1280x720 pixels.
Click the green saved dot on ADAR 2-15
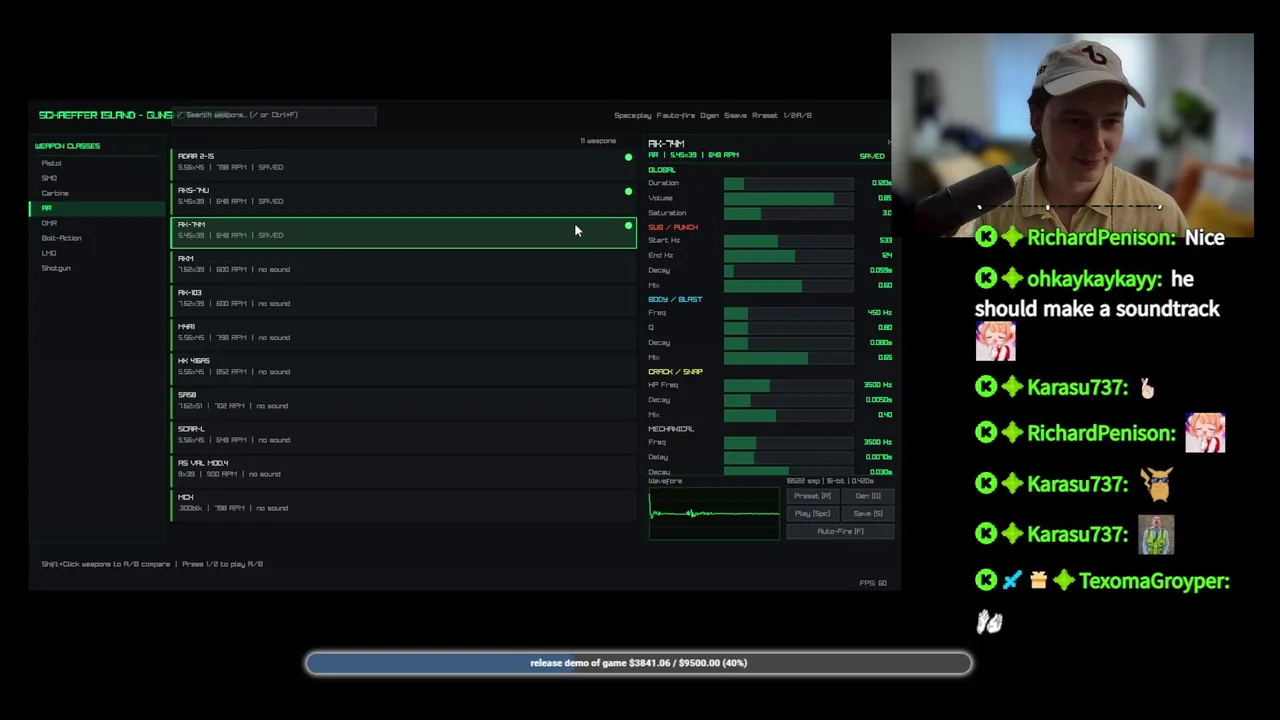pos(628,157)
